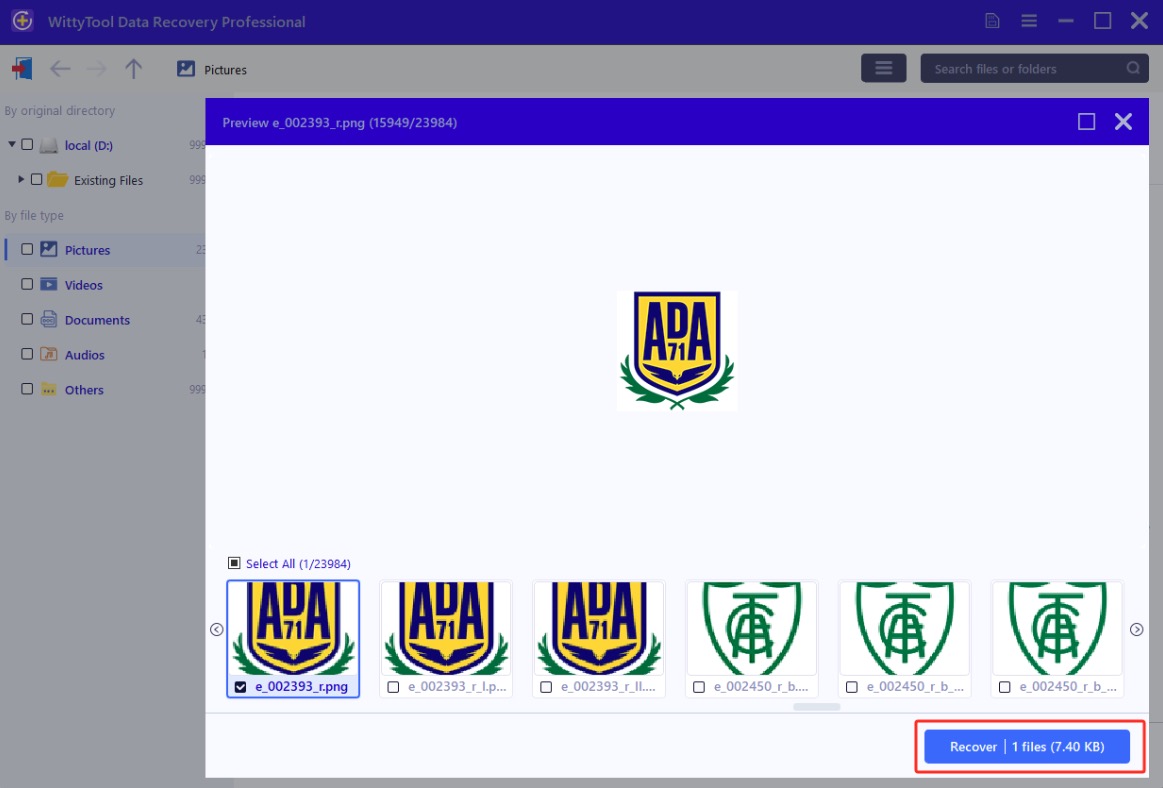Image resolution: width=1163 pixels, height=788 pixels.
Task: Open the e_002393_r_l.p... thumbnail image
Action: point(446,627)
